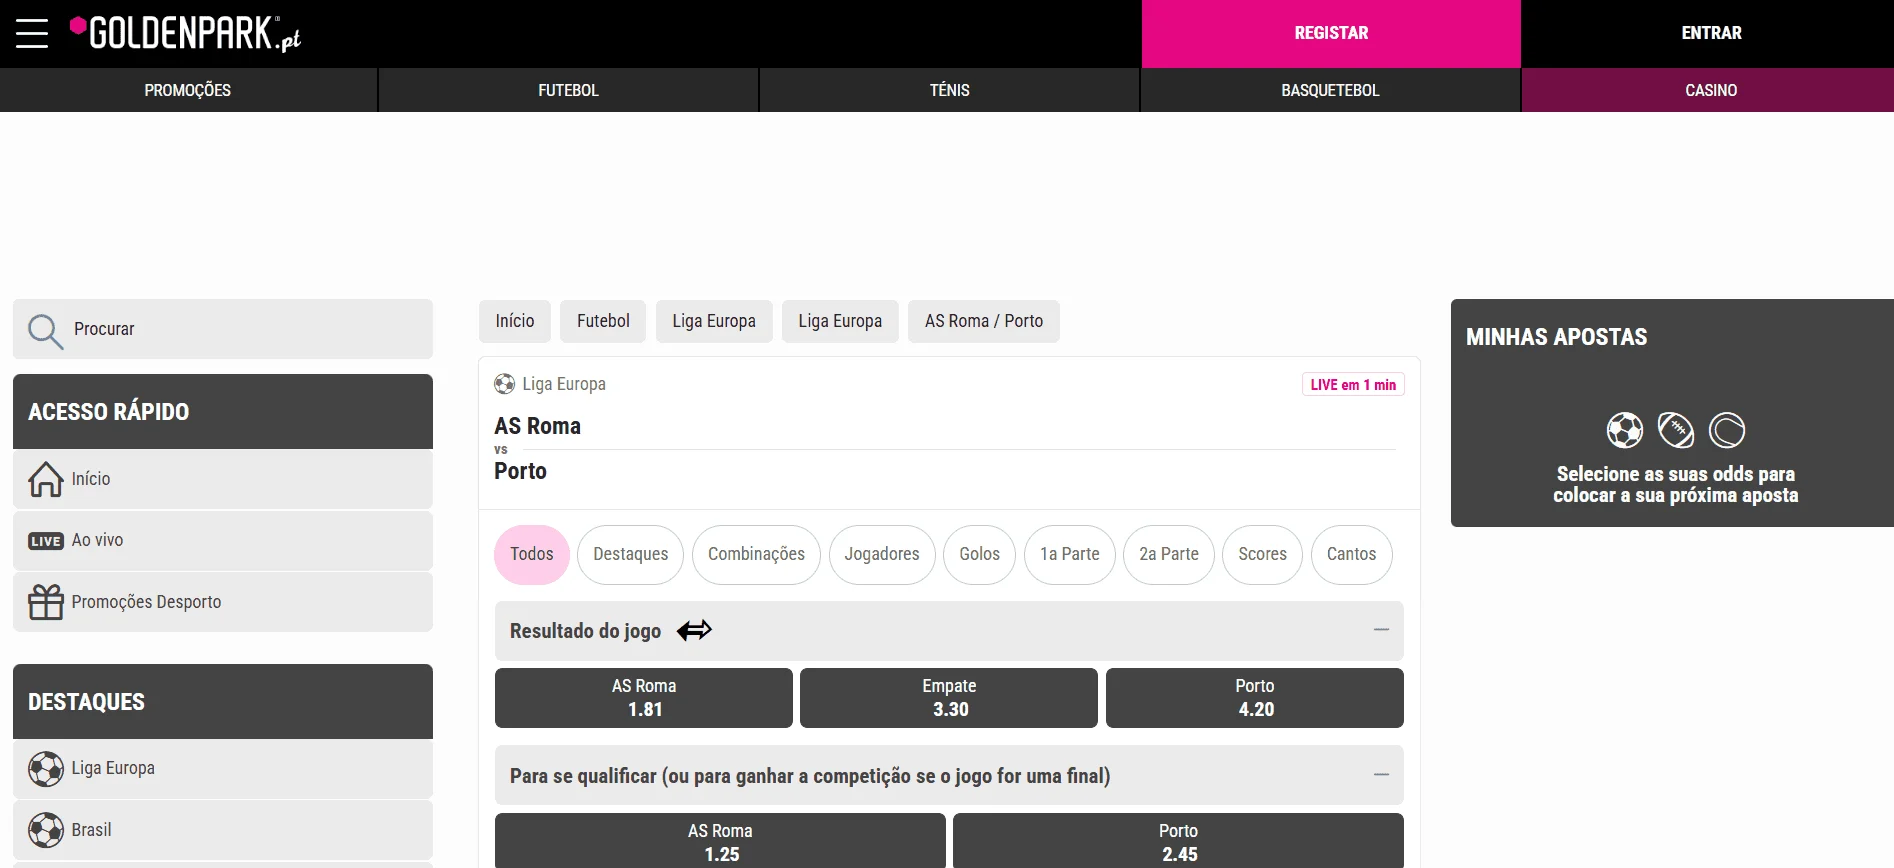This screenshot has width=1894, height=868.
Task: Click the Liga Europa label above AS Roma
Action: pyautogui.click(x=564, y=384)
